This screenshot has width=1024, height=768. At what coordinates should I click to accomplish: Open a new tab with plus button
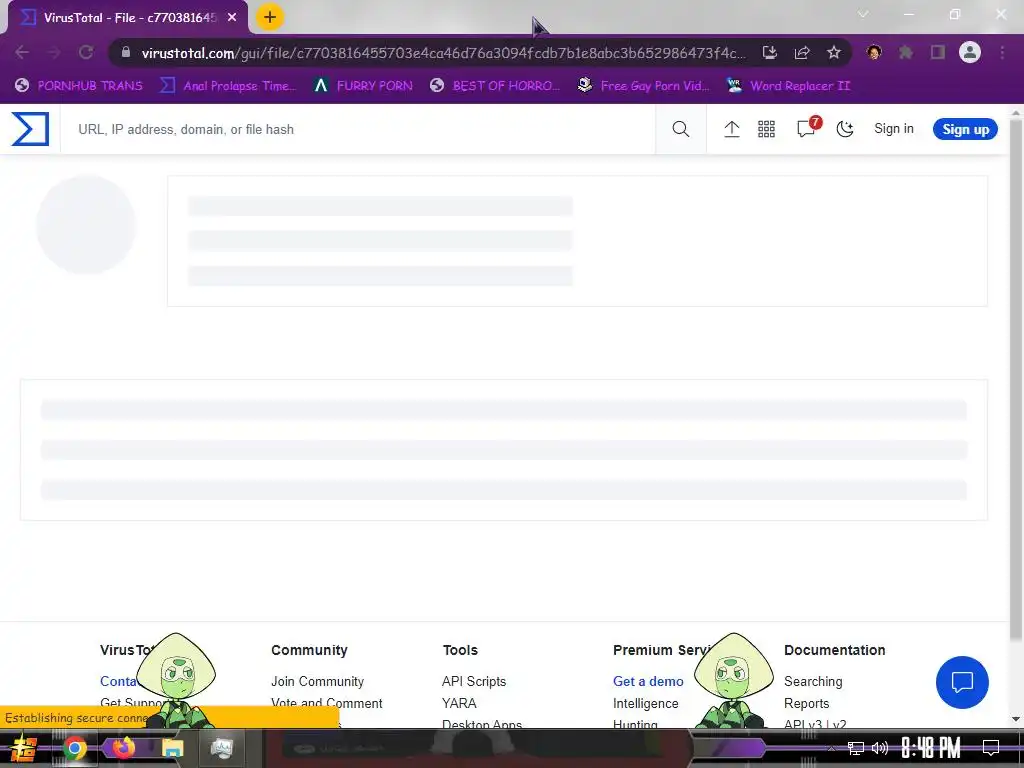(x=270, y=17)
